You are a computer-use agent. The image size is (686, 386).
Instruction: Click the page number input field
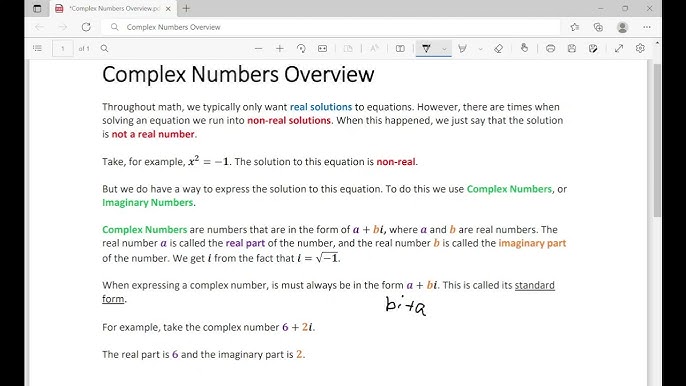click(63, 49)
